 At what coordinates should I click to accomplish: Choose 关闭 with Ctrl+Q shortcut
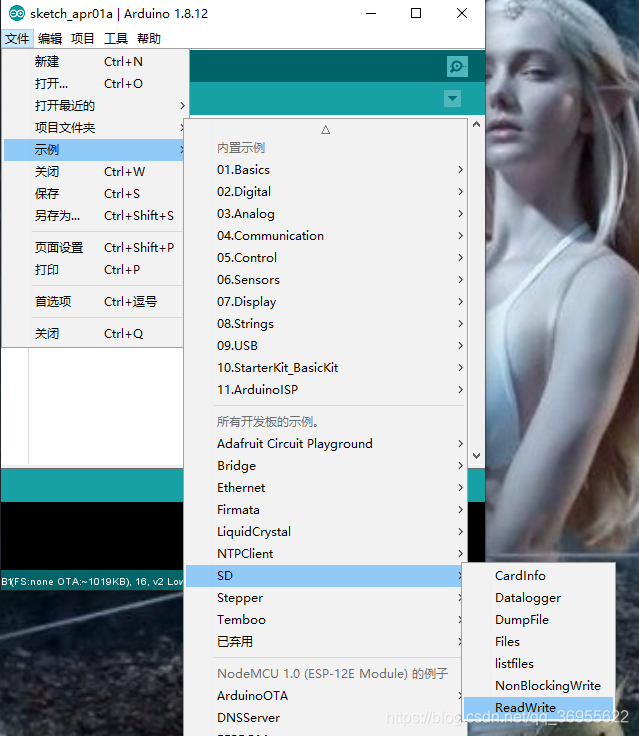(x=94, y=334)
